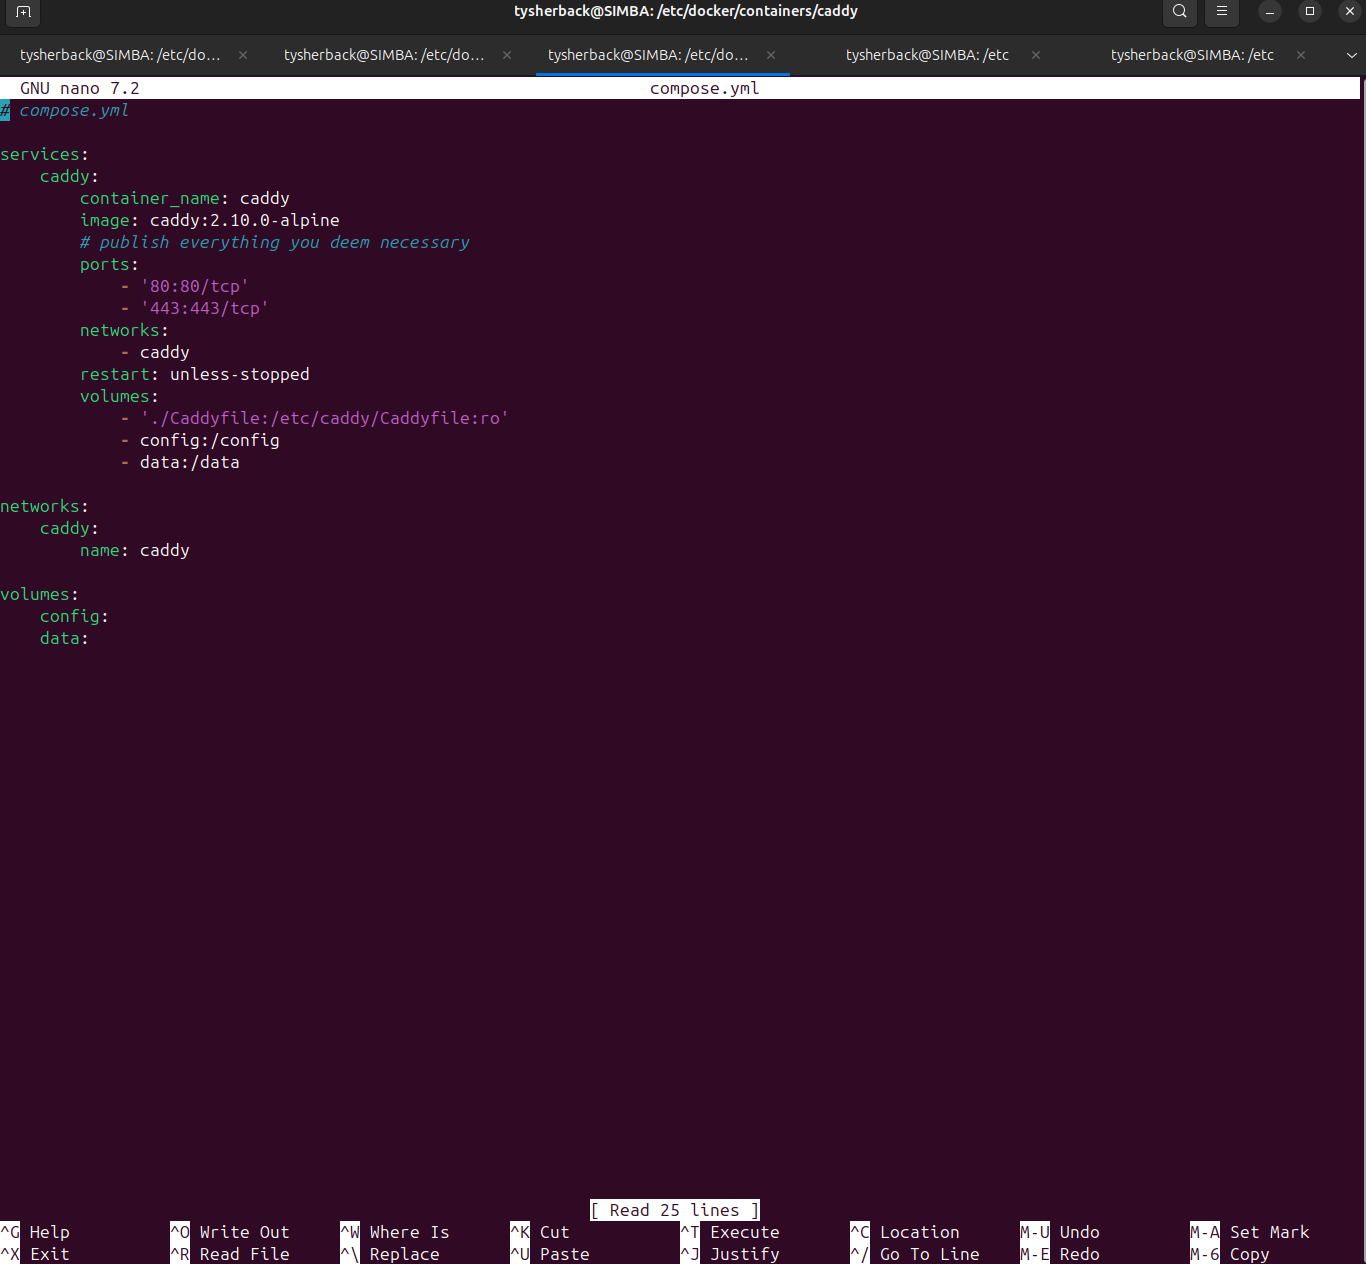Click the '80:80/tcp' port entry

click(x=194, y=286)
